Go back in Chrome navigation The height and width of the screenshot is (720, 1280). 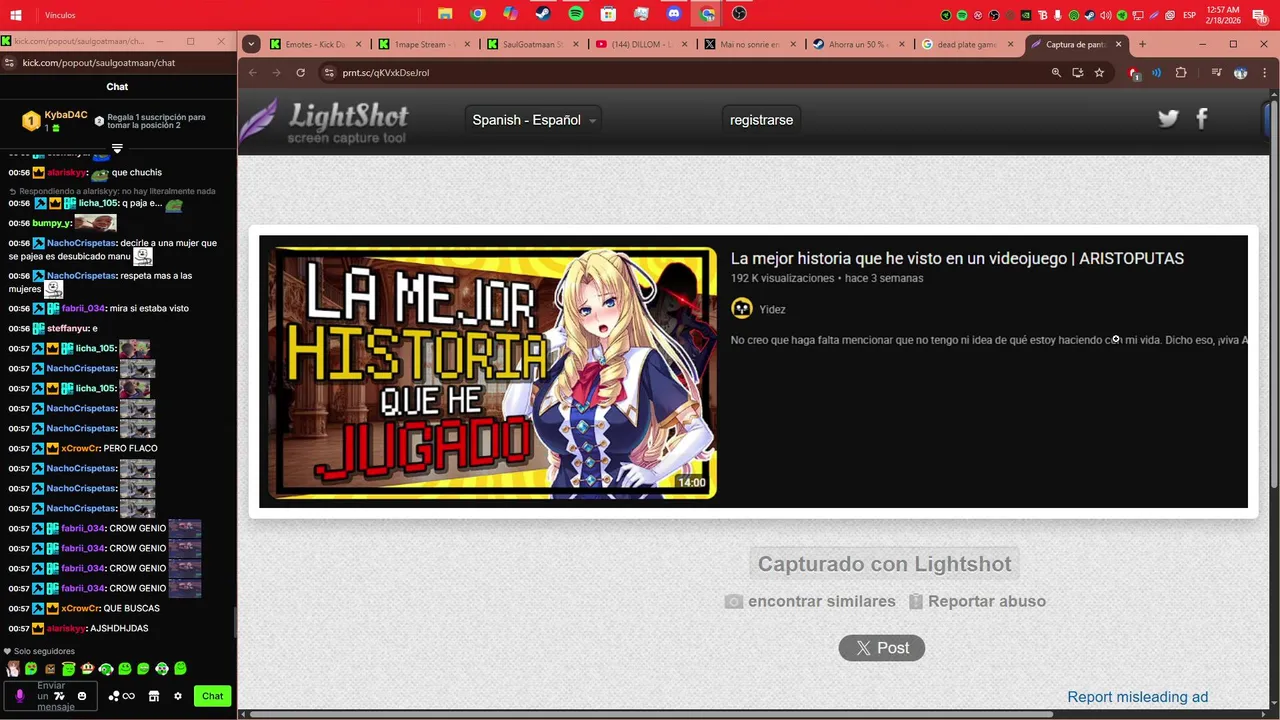(x=252, y=72)
